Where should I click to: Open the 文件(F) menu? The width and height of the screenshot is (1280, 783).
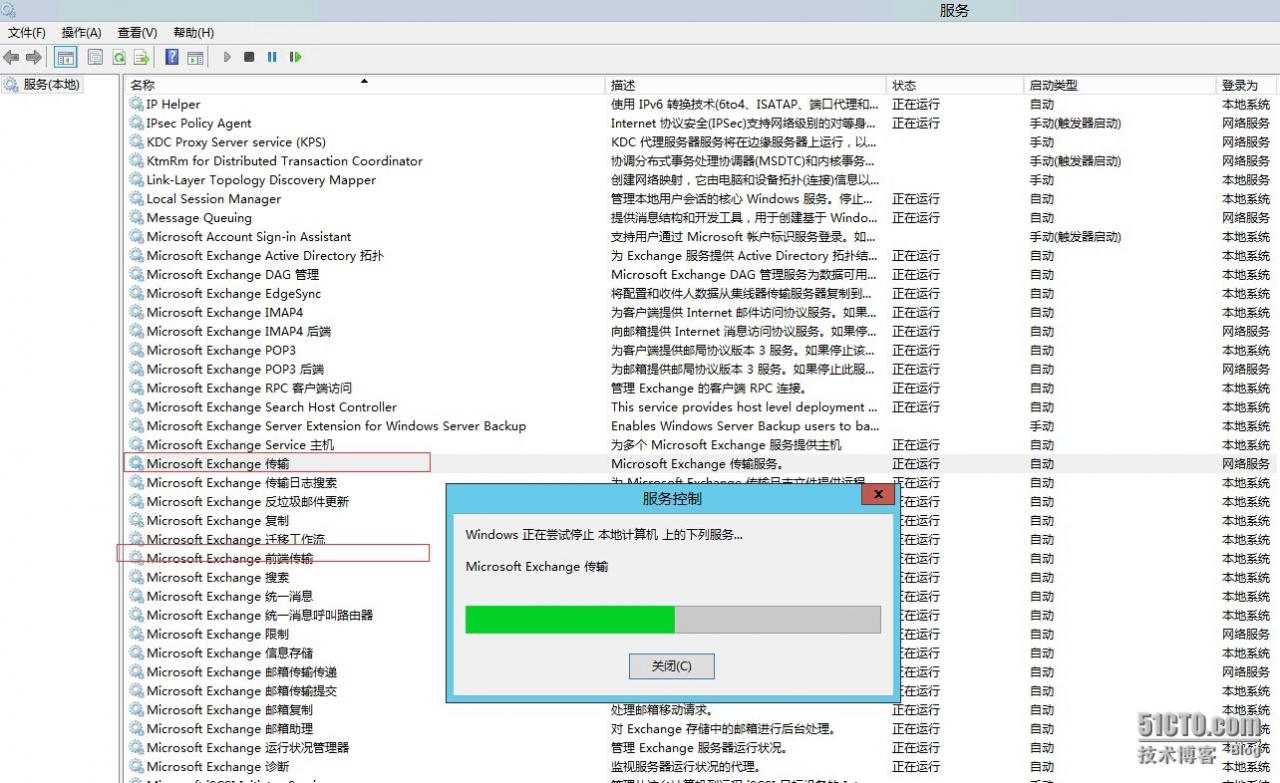(x=27, y=33)
